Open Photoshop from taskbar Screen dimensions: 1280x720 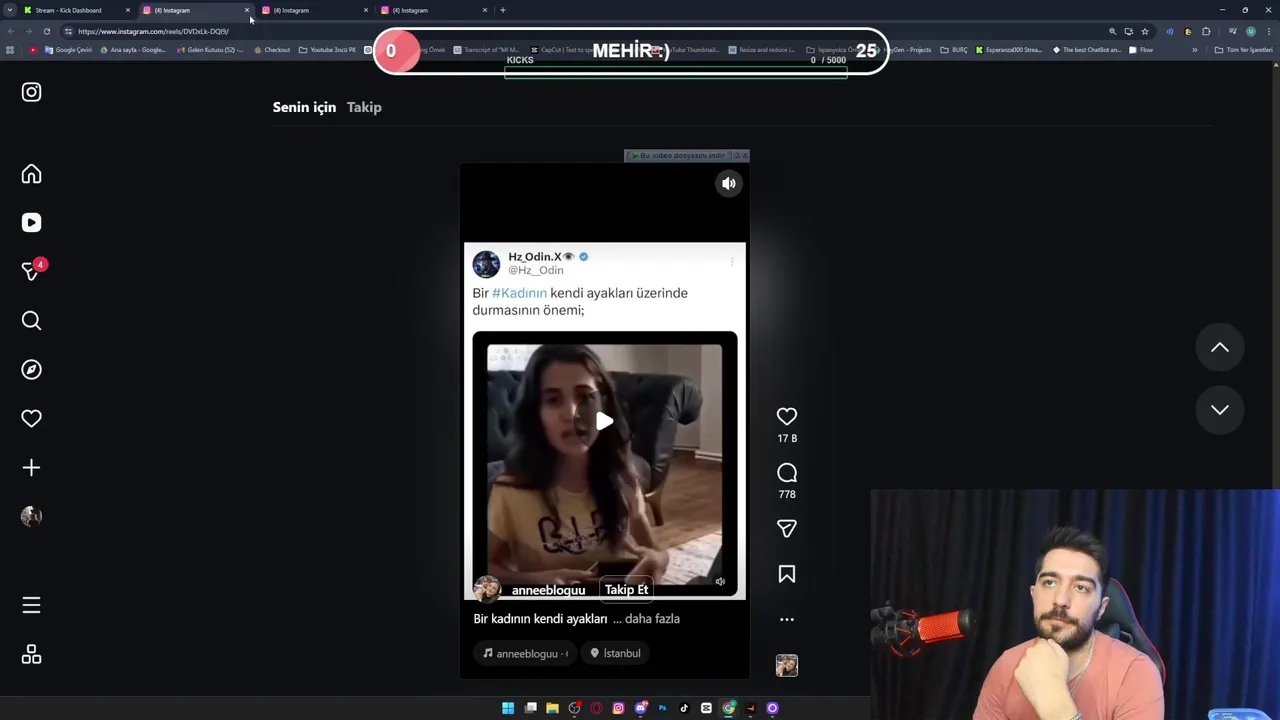[662, 708]
